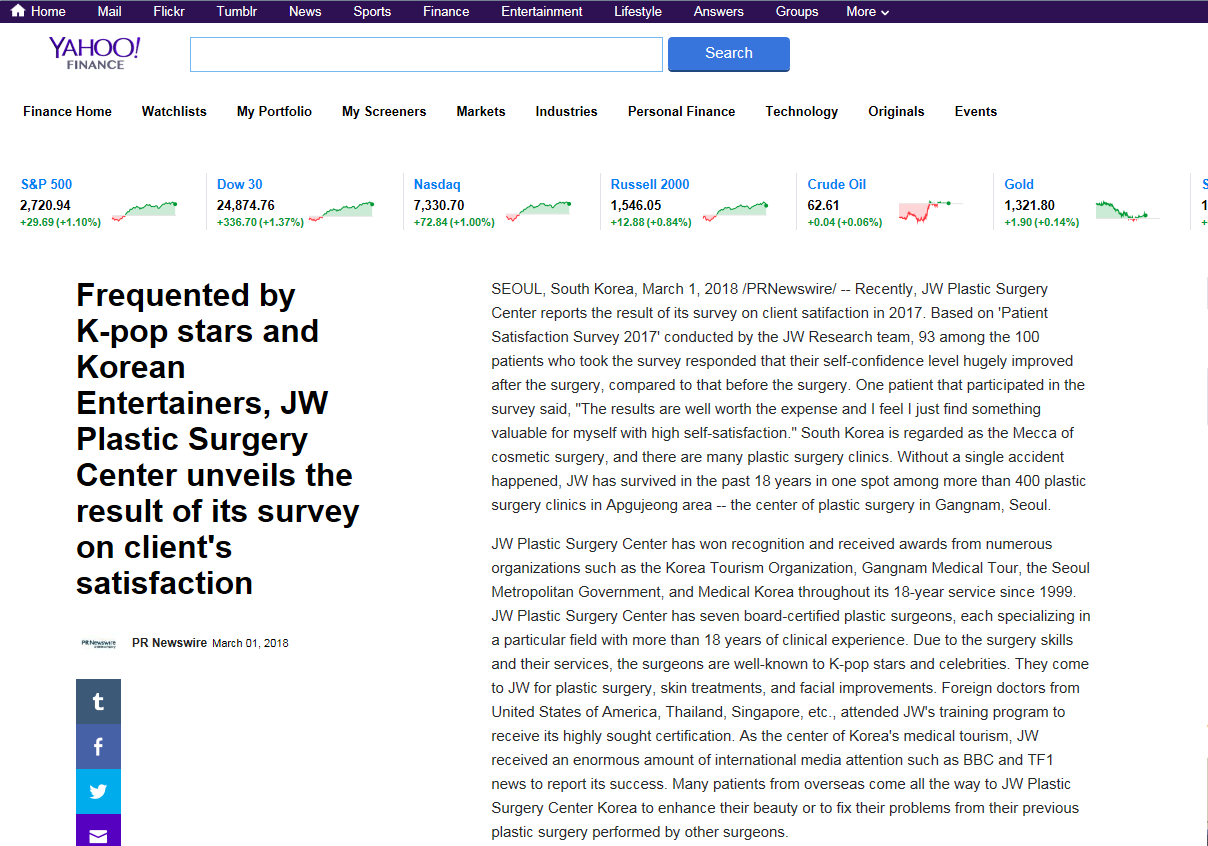
Task: Open the Dow 30 sparkline chart
Action: [x=342, y=210]
